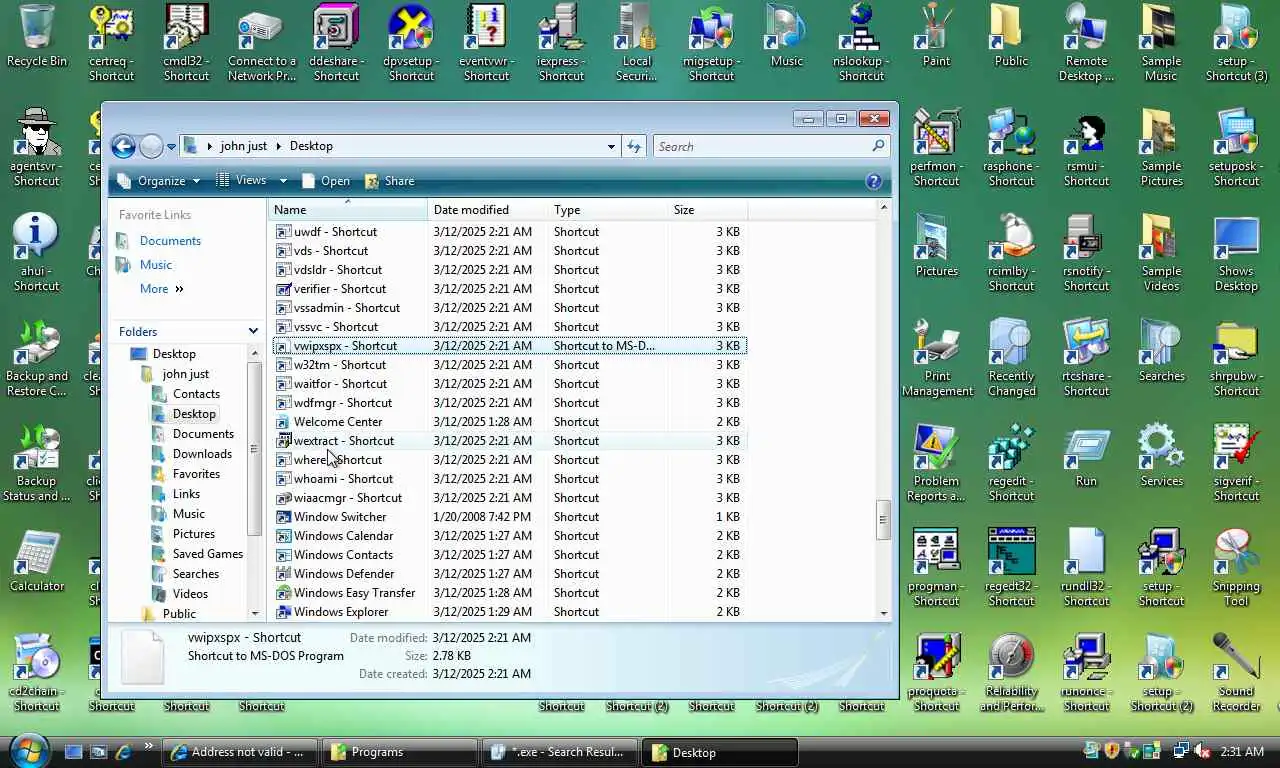The image size is (1280, 768).
Task: Expand More favorite links
Action: [162, 289]
